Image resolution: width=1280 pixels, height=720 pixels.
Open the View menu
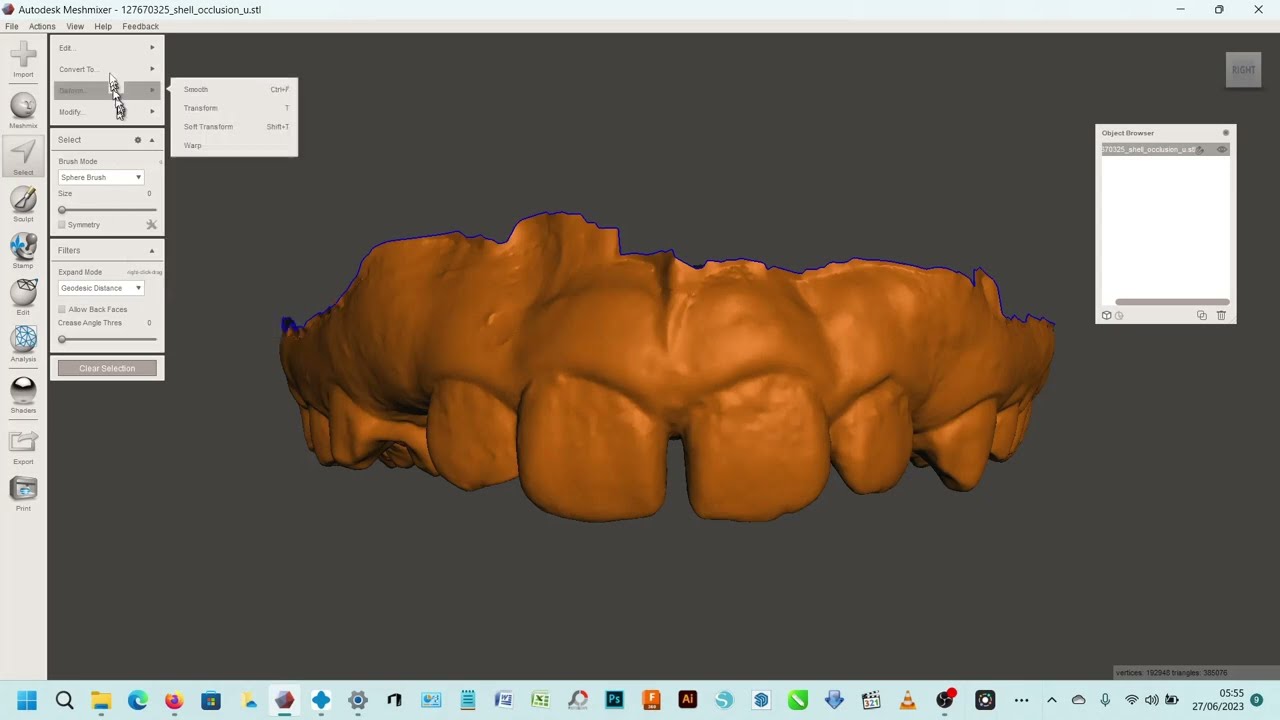pyautogui.click(x=75, y=26)
